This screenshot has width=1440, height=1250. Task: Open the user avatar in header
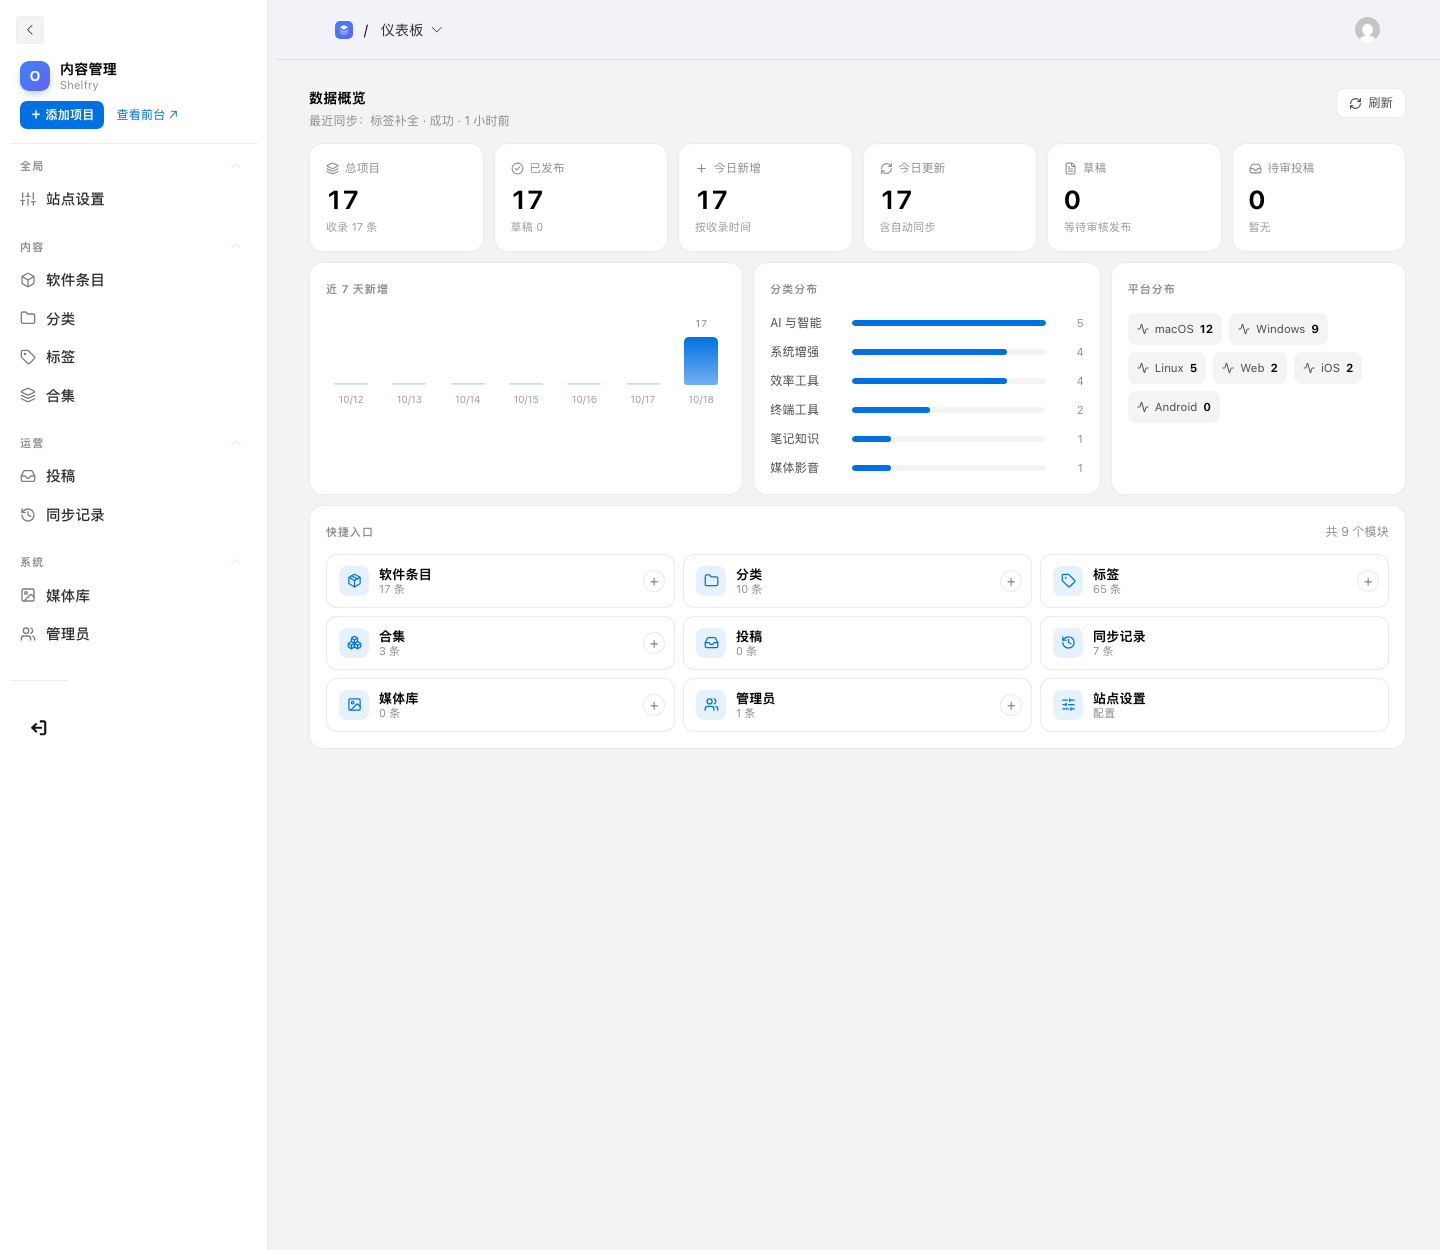1367,30
